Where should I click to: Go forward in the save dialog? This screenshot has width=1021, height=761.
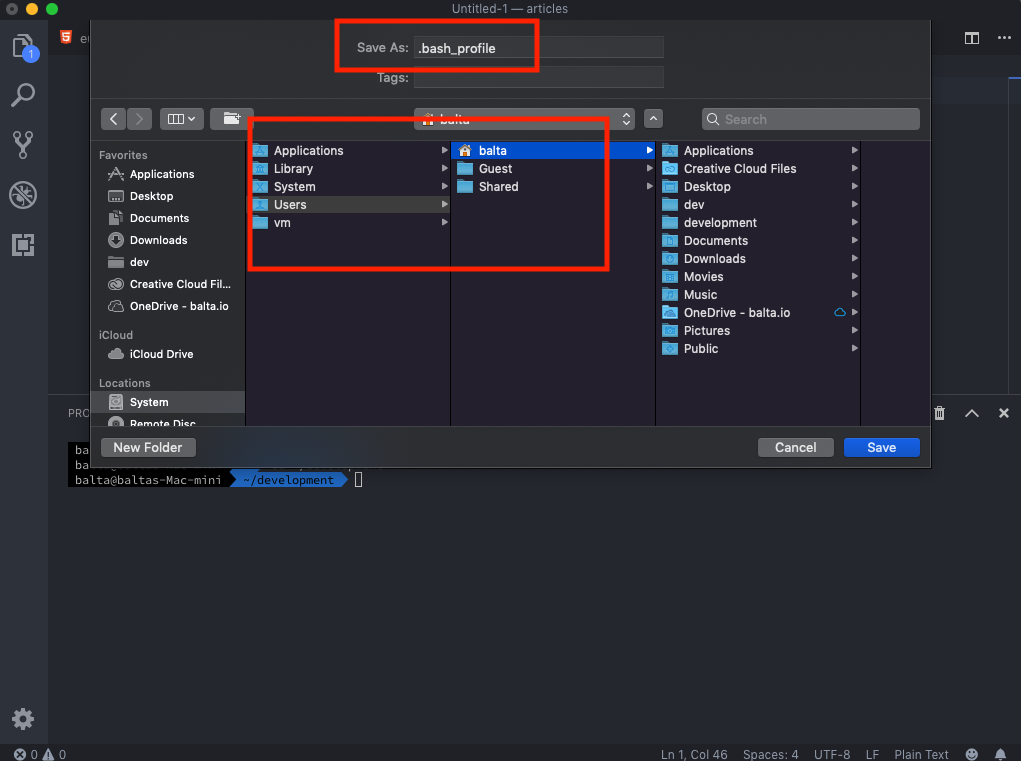(x=139, y=119)
